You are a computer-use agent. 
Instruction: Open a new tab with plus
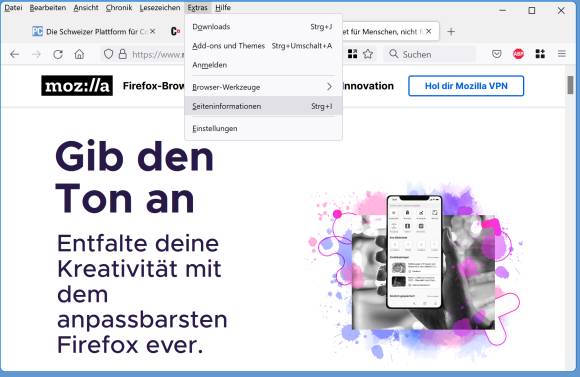(x=451, y=32)
